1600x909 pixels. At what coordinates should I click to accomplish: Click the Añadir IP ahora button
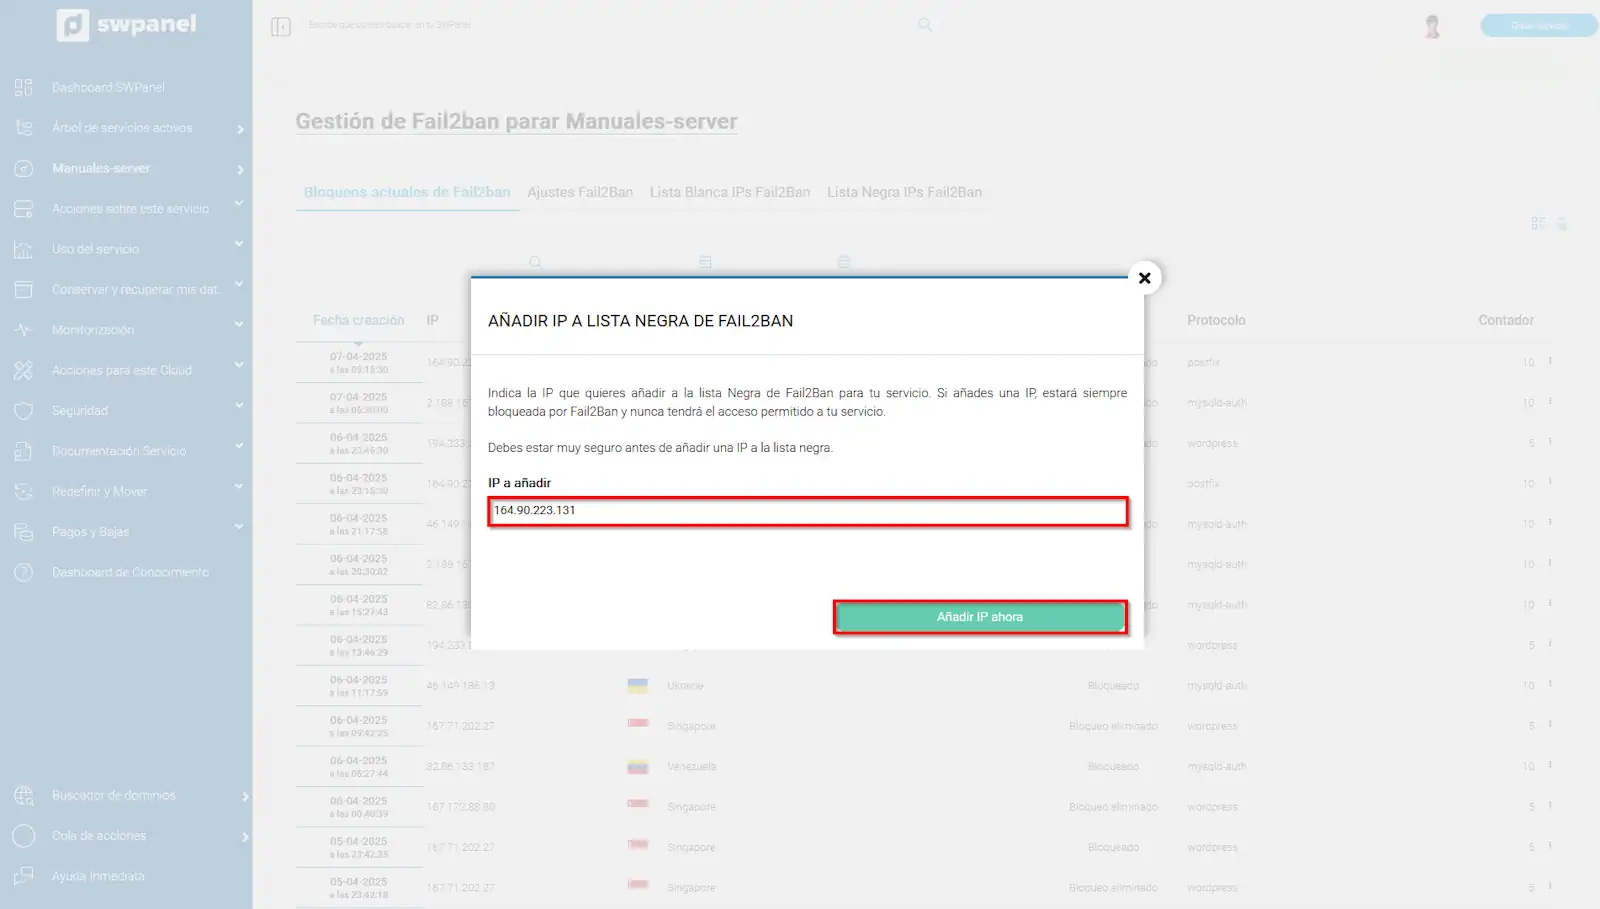click(x=980, y=617)
